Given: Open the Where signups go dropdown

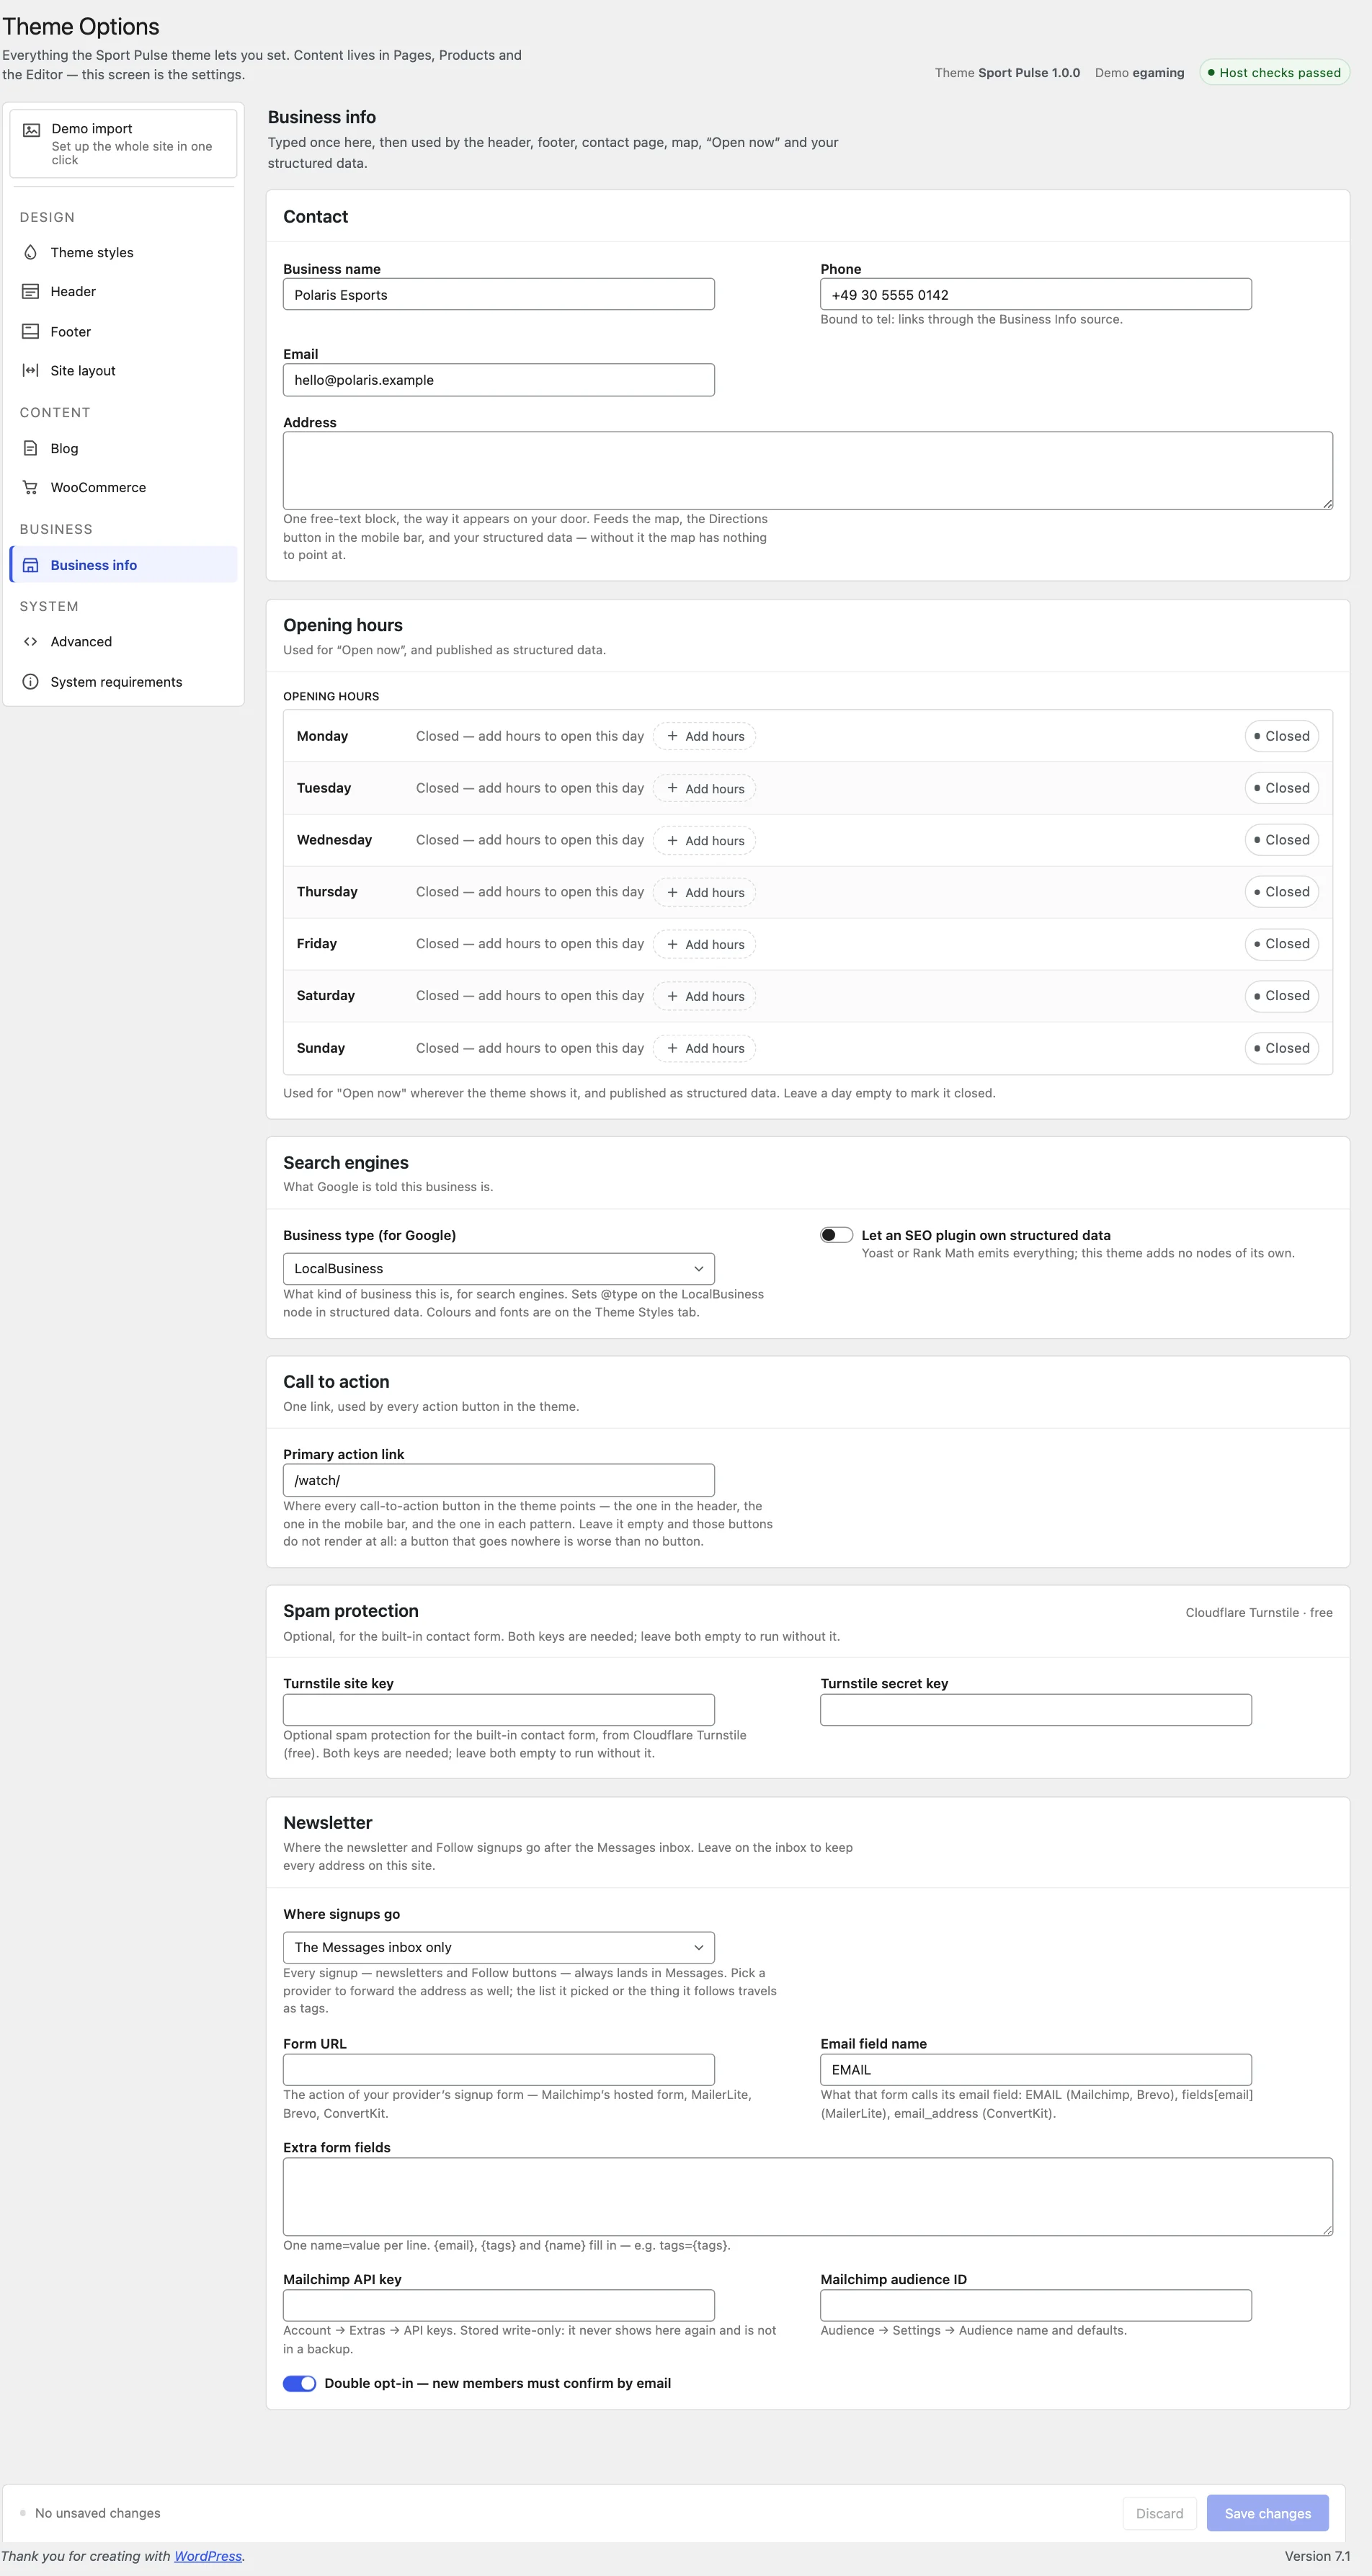Looking at the screenshot, I should 498,1947.
